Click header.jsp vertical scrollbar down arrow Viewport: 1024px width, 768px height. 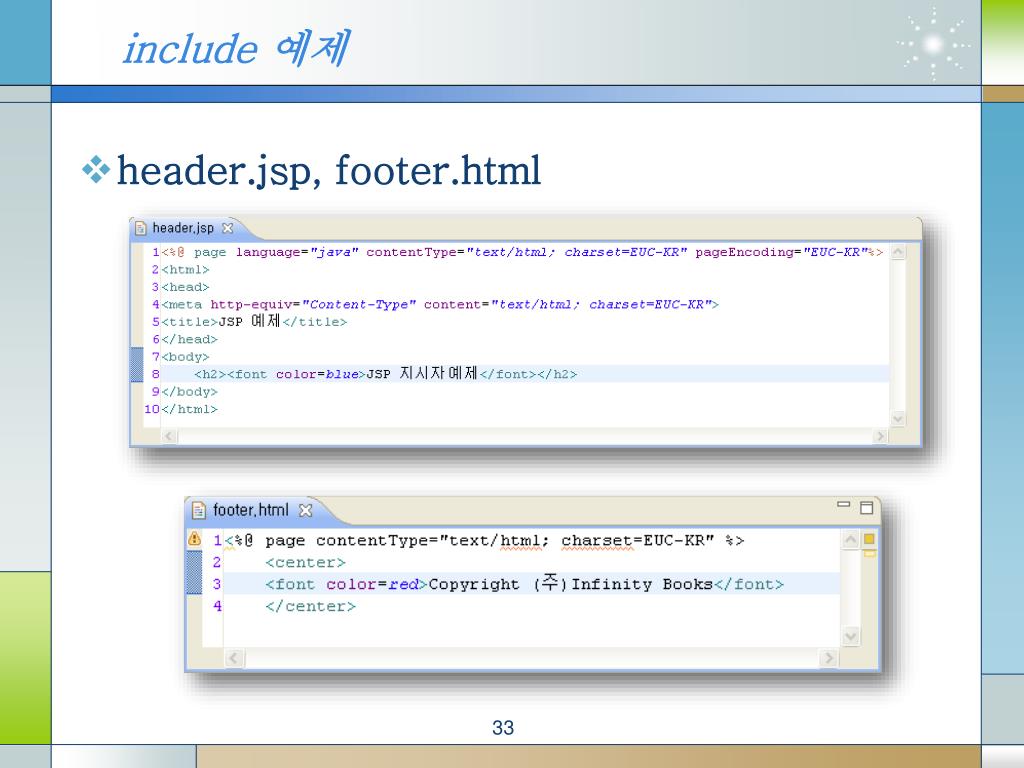[898, 419]
